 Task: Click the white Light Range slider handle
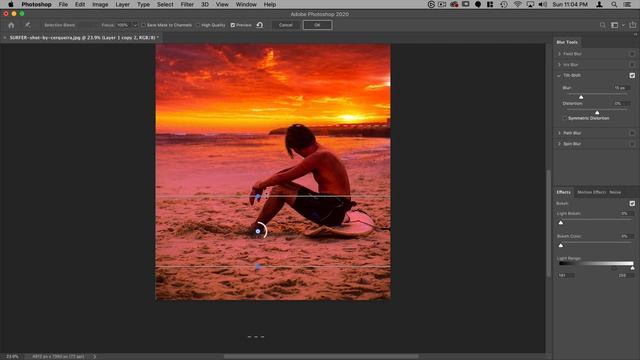pos(633,268)
